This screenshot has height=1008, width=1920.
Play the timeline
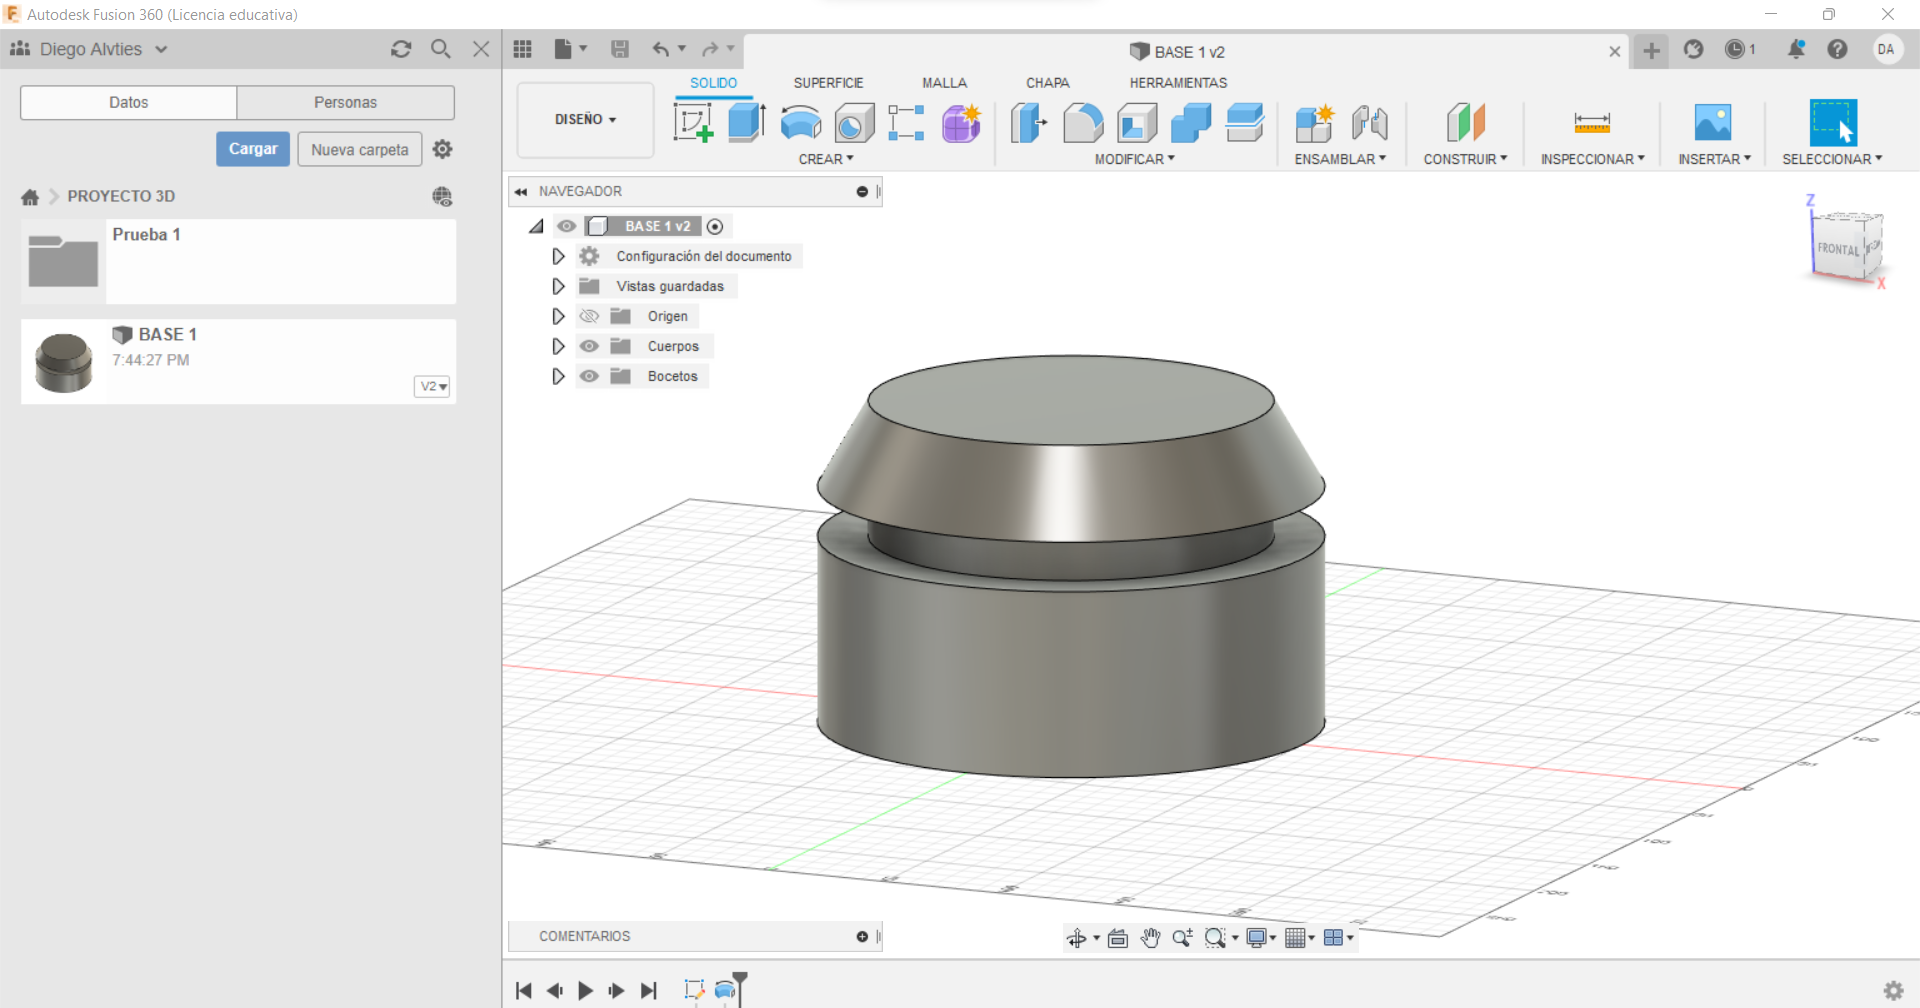(586, 990)
